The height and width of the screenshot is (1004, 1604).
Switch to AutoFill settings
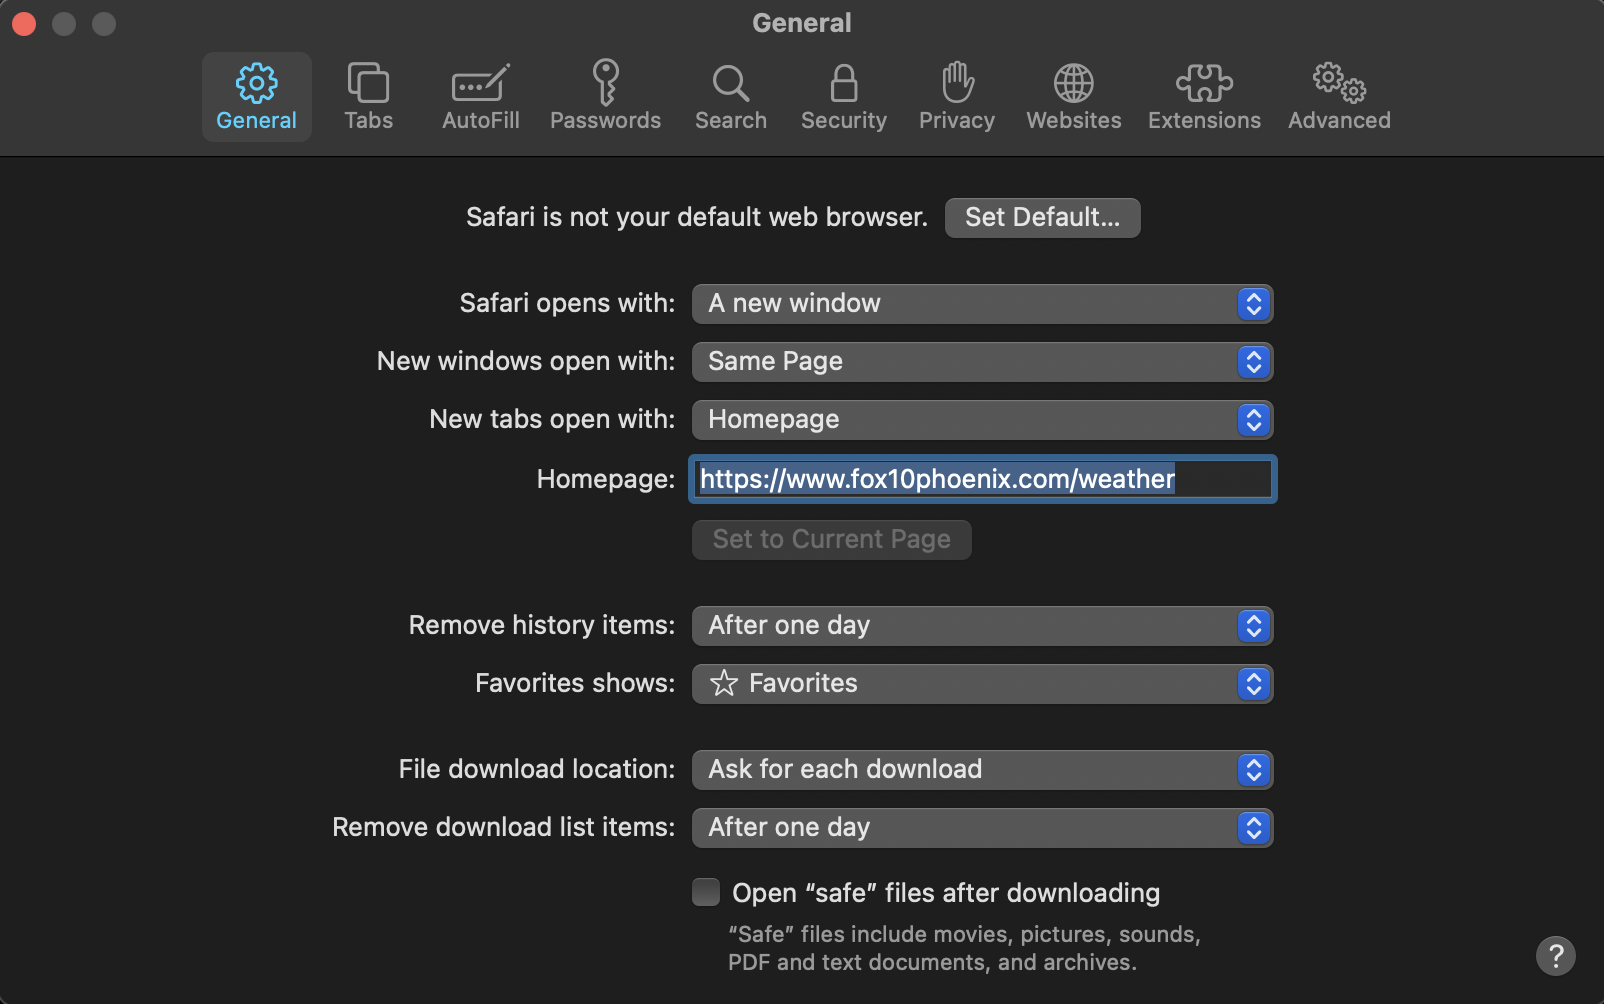point(481,97)
